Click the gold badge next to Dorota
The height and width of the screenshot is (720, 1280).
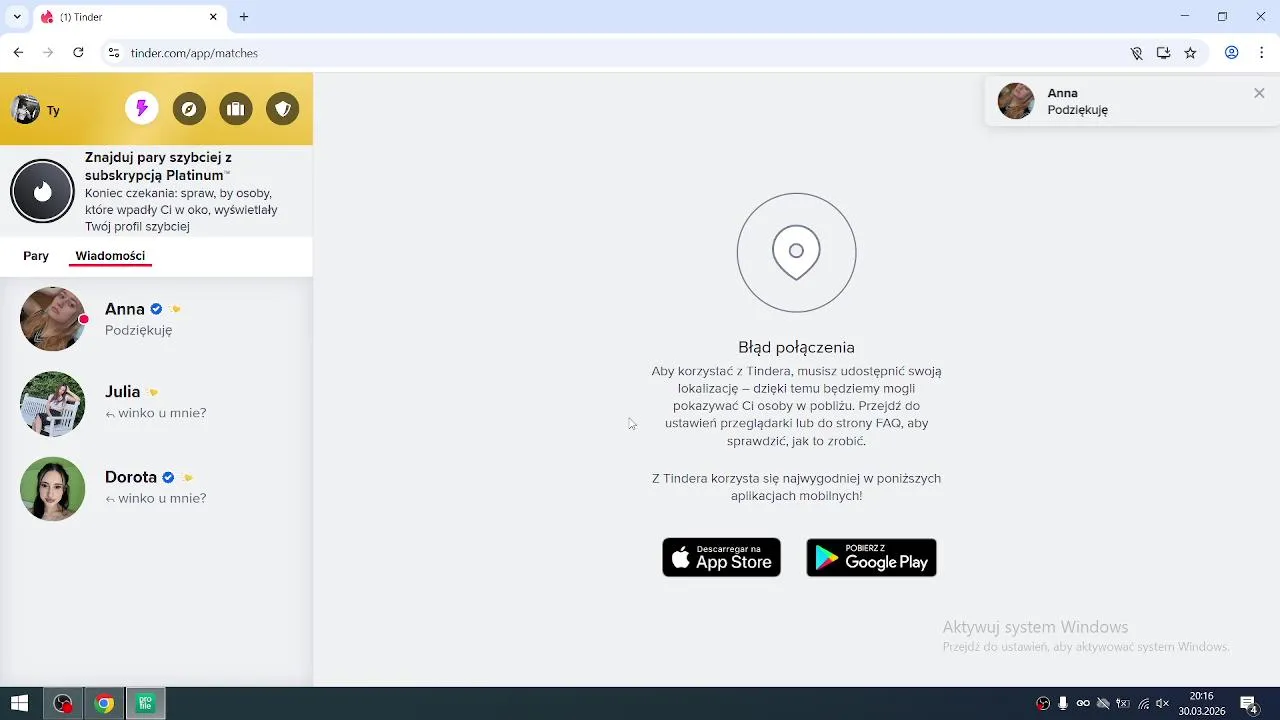pyautogui.click(x=187, y=477)
